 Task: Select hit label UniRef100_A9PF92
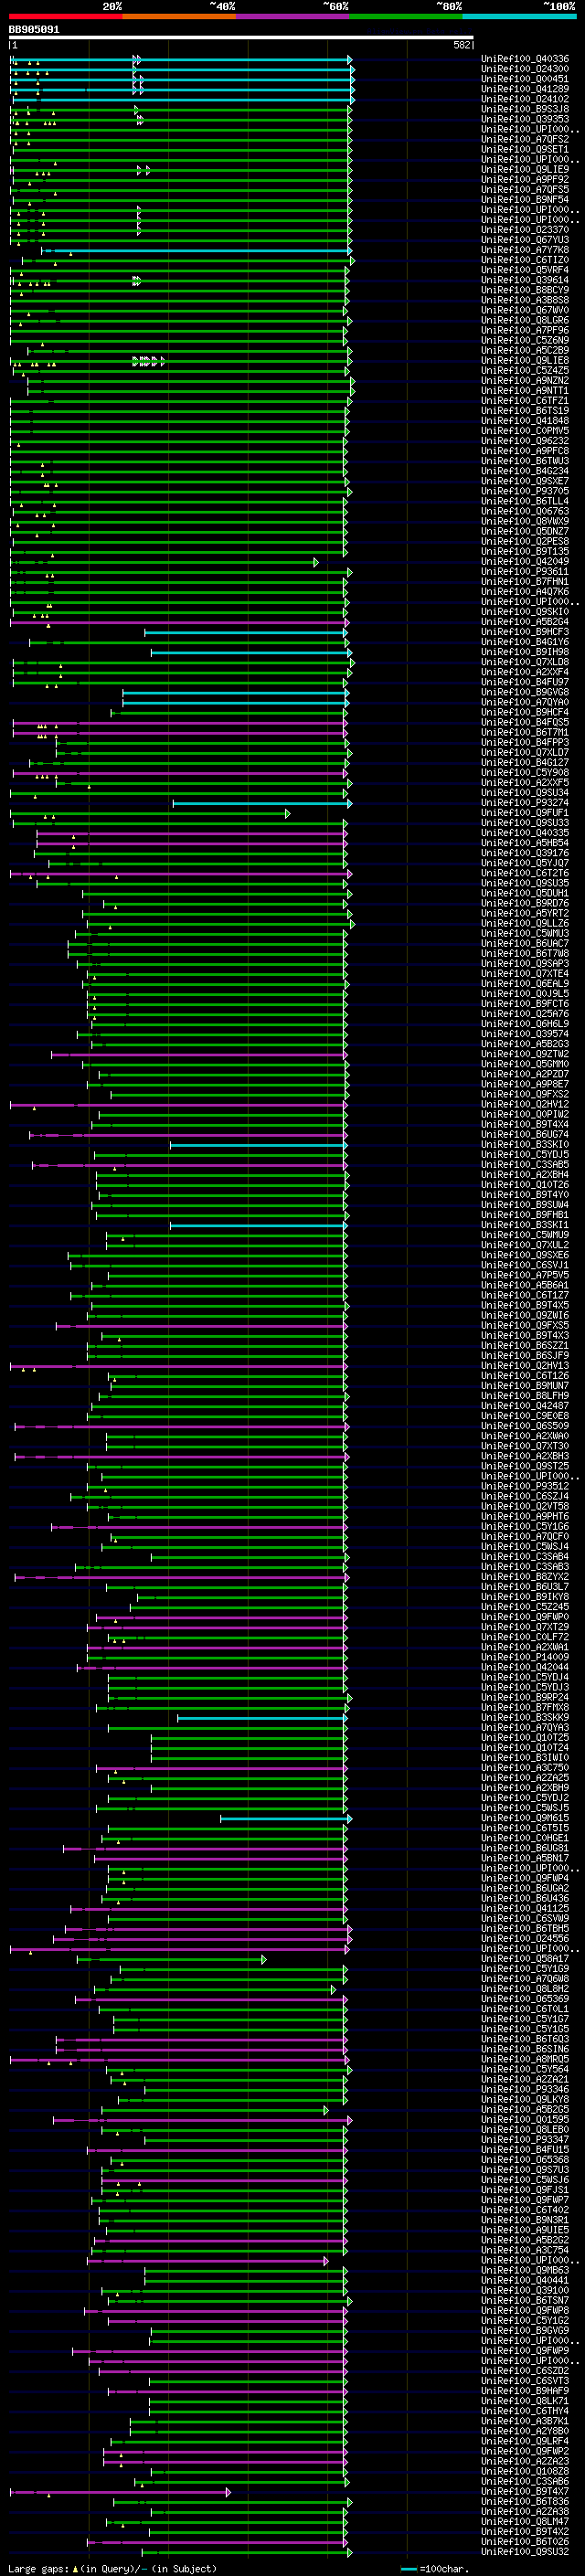tap(525, 179)
